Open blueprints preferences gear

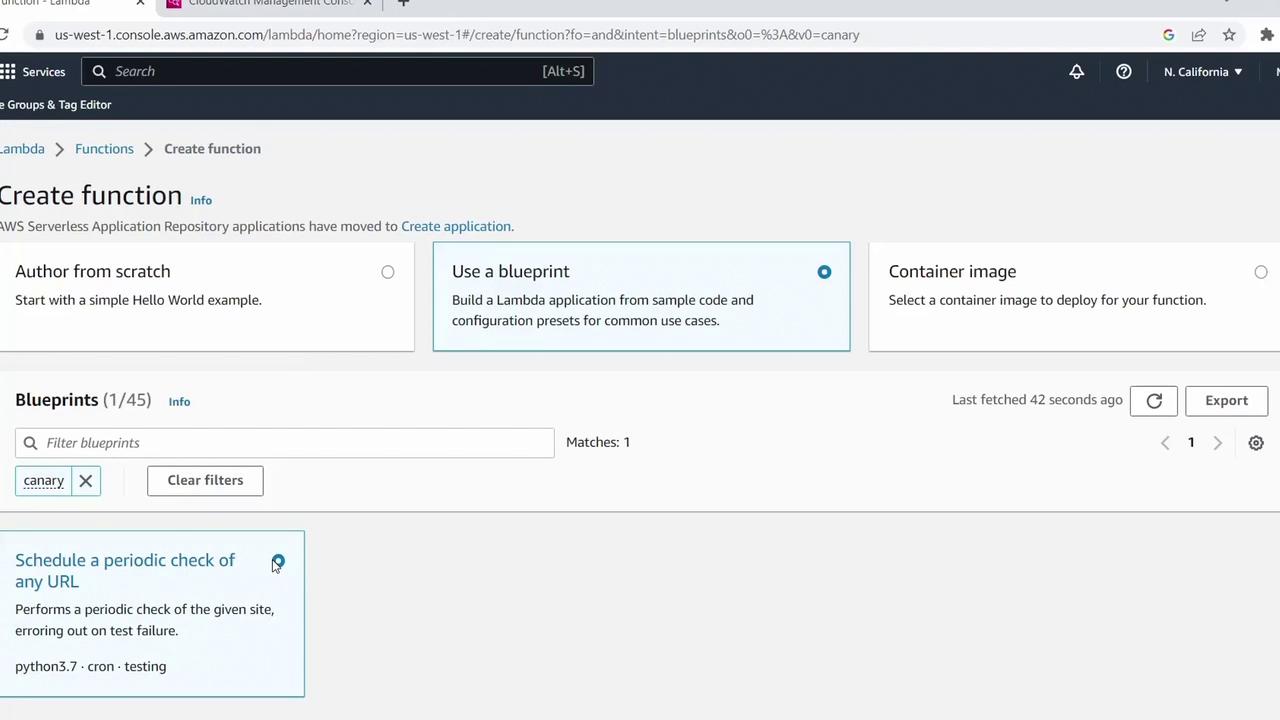click(x=1256, y=443)
